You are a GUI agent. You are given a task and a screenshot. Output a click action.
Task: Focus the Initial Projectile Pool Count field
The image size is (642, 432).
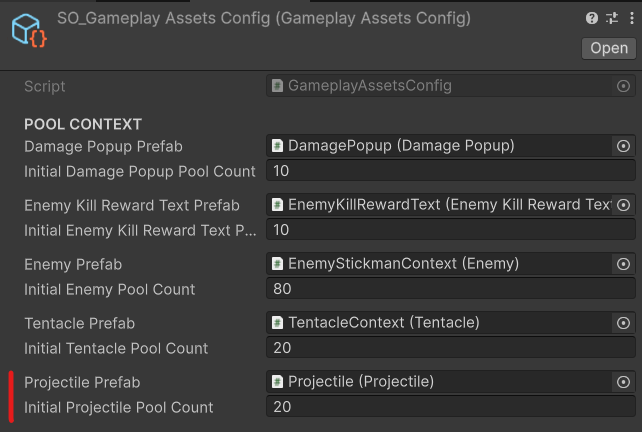[450, 407]
